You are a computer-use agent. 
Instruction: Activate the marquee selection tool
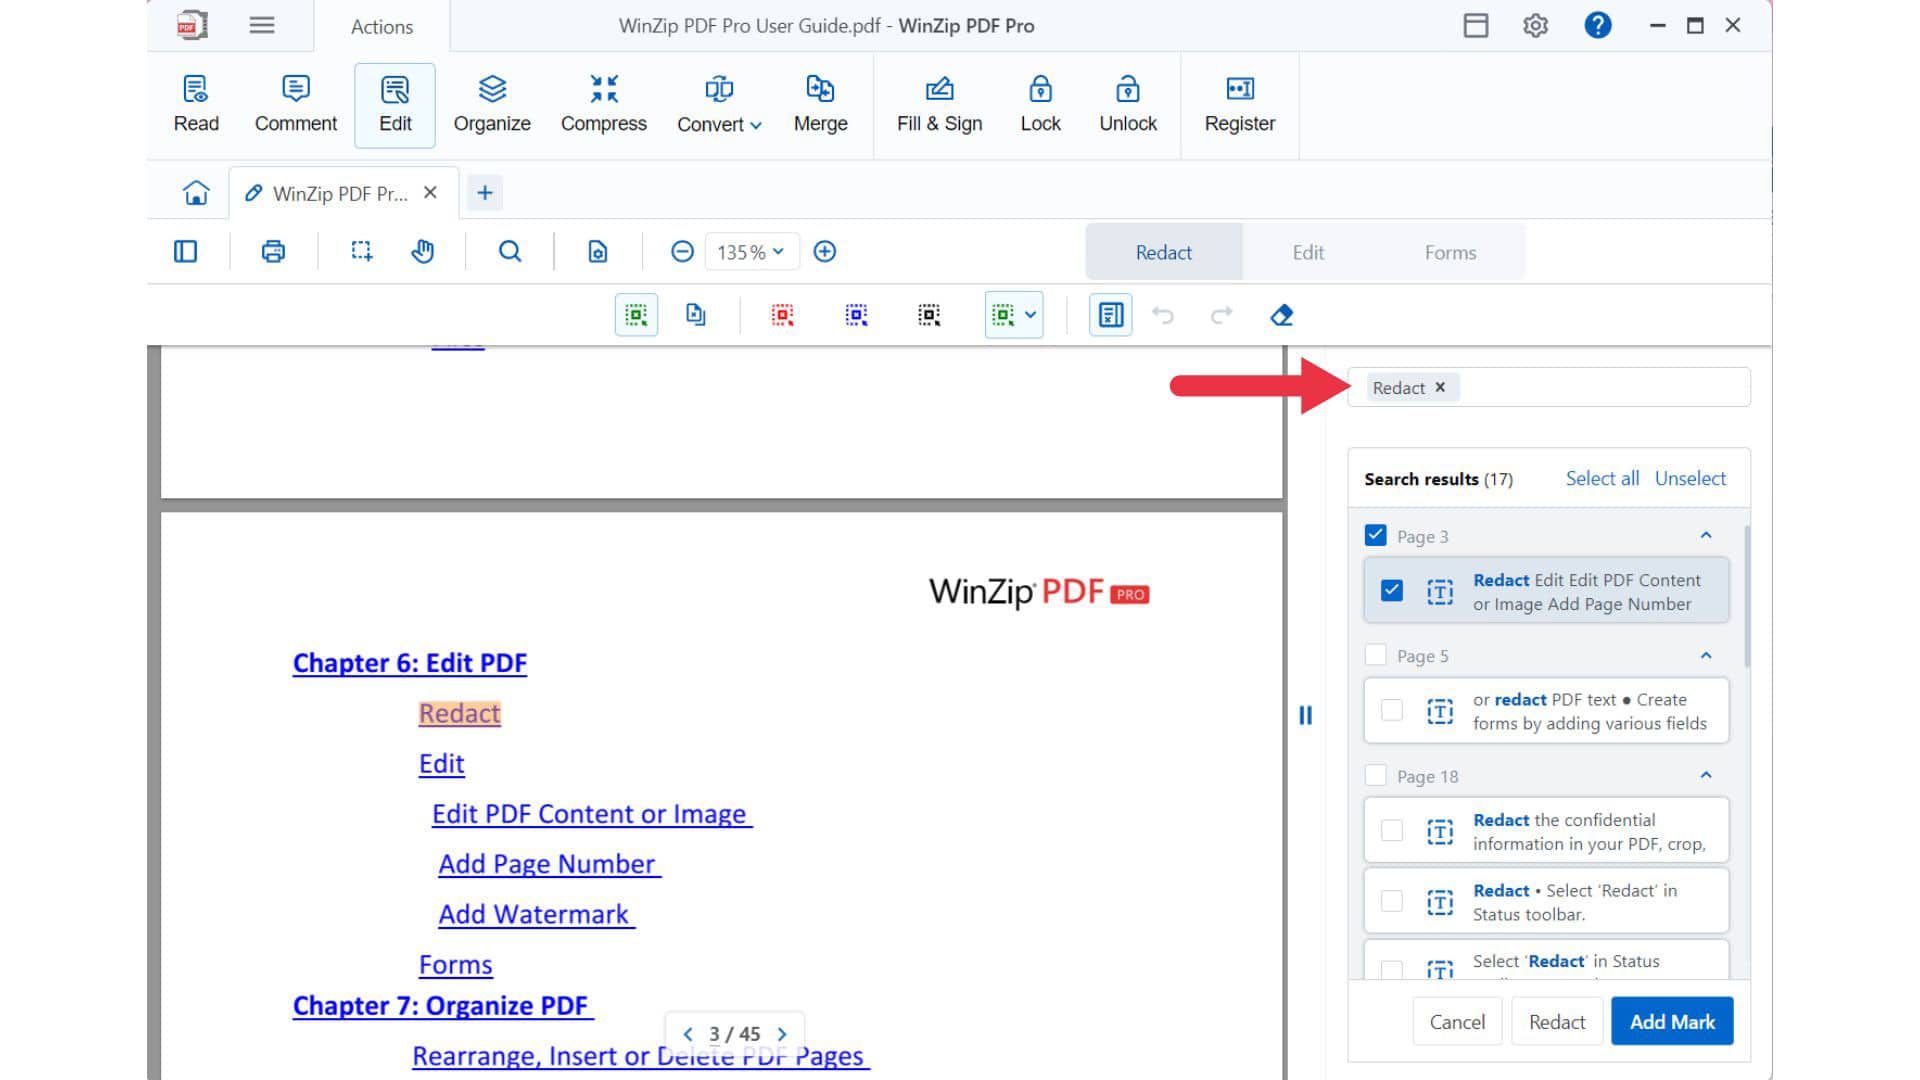(362, 252)
